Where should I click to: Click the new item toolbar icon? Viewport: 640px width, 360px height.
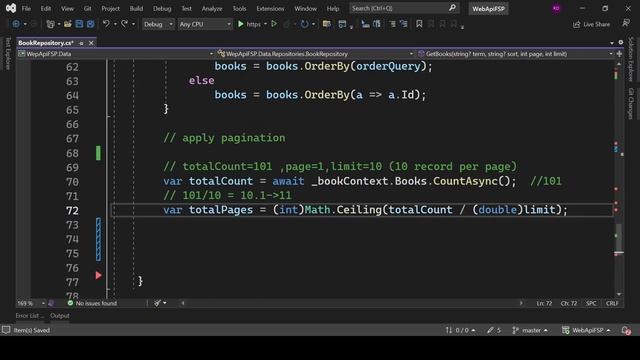50,24
